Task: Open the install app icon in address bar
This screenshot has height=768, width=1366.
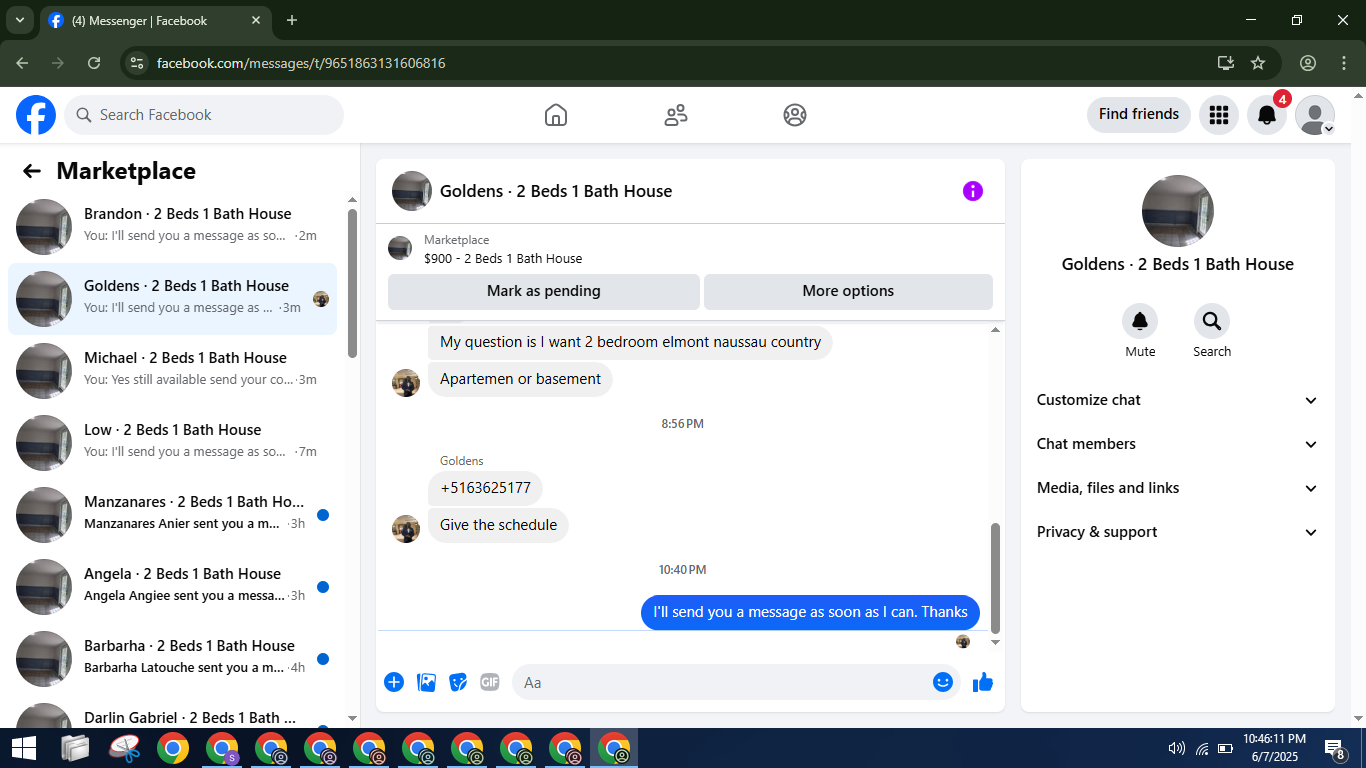Action: (x=1226, y=63)
